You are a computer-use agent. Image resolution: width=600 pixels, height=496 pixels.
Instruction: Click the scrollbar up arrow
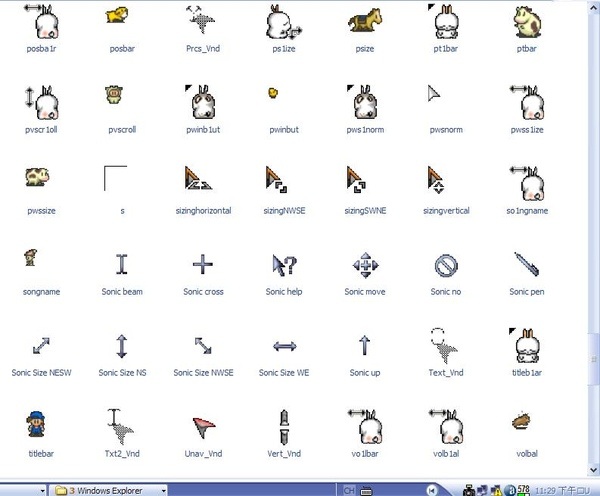(x=593, y=7)
